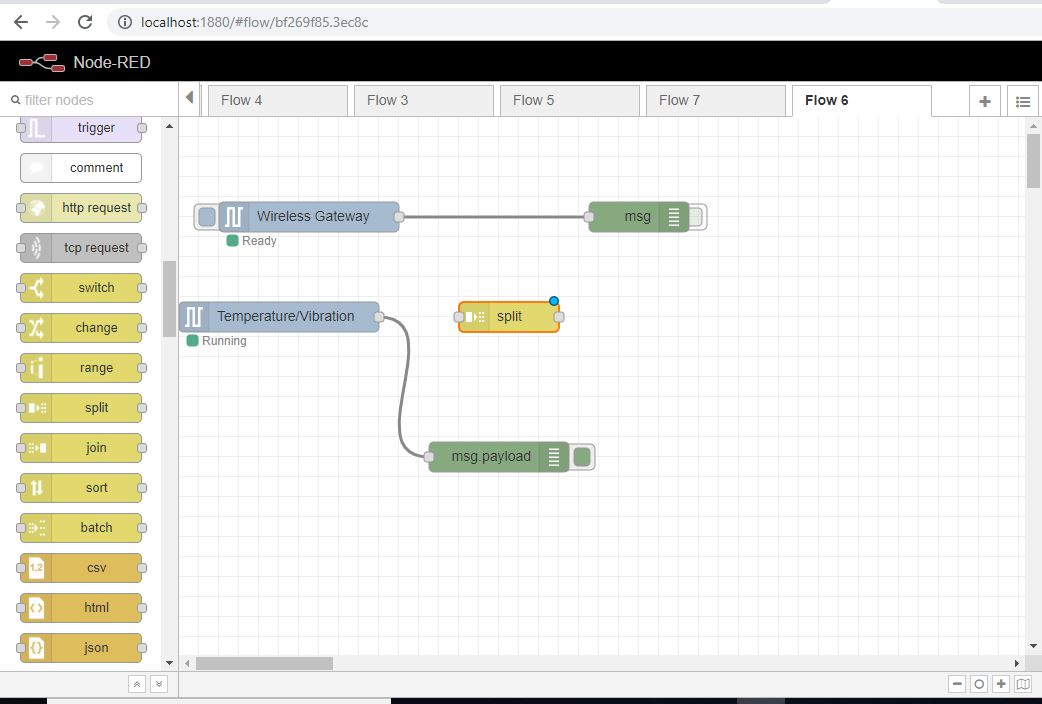1042x704 pixels.
Task: Switch to Flow 3 tab
Action: point(424,100)
